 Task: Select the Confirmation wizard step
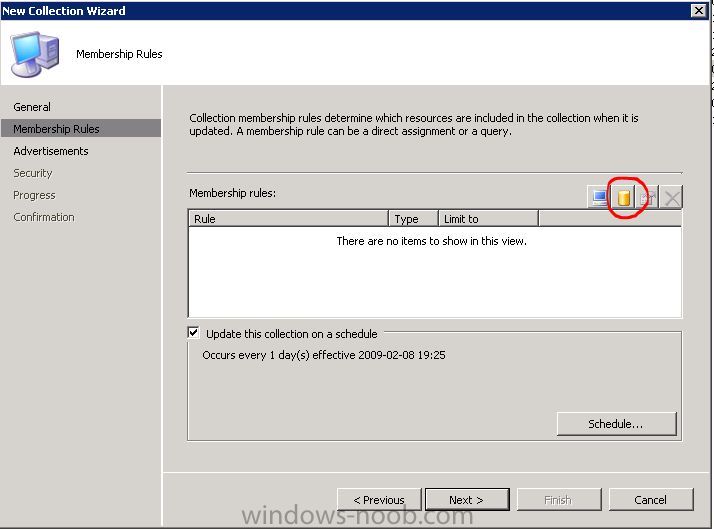pos(44,217)
